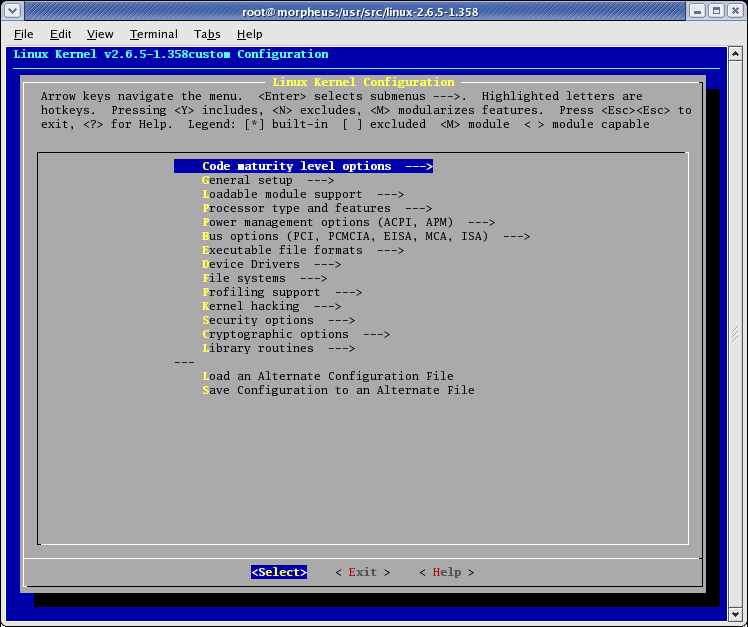
Task: Click the terminal vertical scrollbar
Action: pyautogui.click(x=739, y=330)
